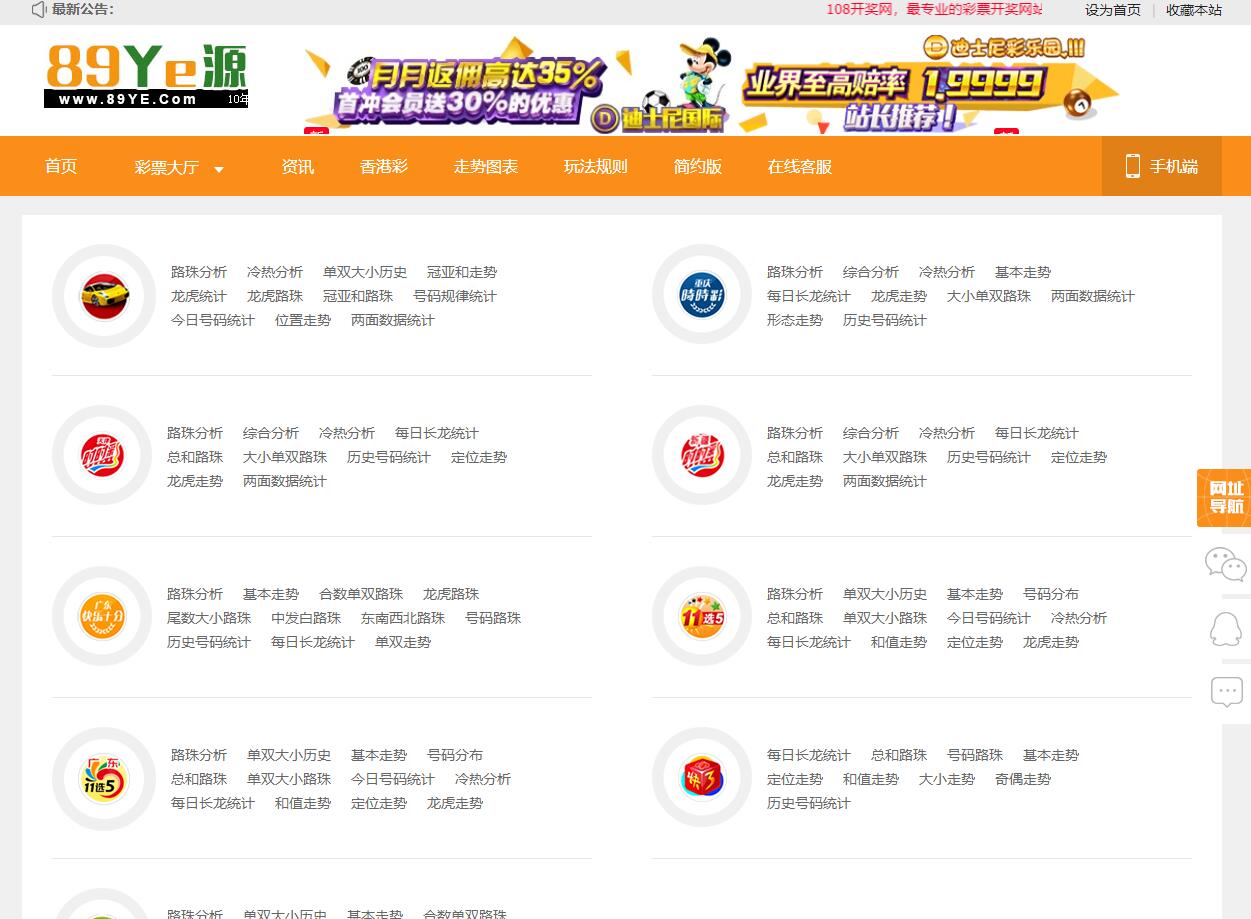Open 奇偶走势 in the 快3 card
Screen dimensions: 1251x919
[1023, 779]
